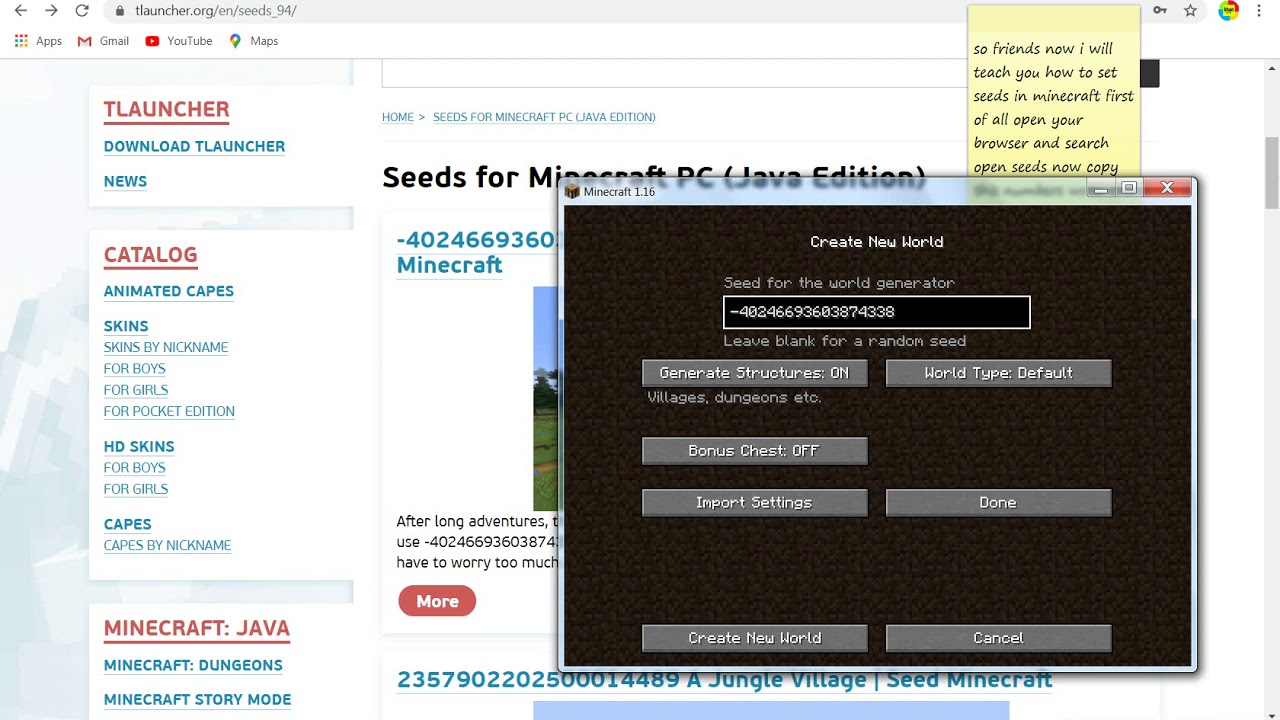1280x720 pixels.
Task: Open the Chrome profile avatar
Action: point(1228,11)
